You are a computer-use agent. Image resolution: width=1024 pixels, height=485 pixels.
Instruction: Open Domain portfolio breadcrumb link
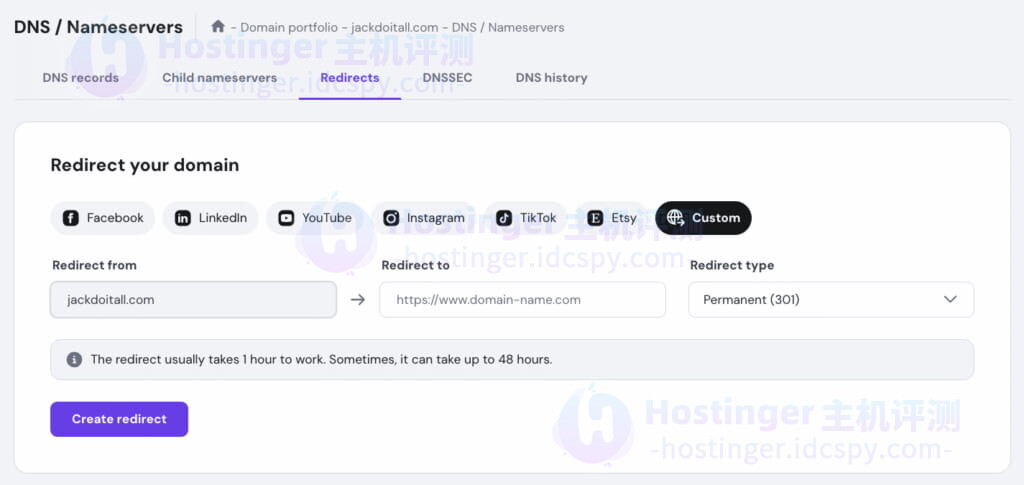click(289, 27)
